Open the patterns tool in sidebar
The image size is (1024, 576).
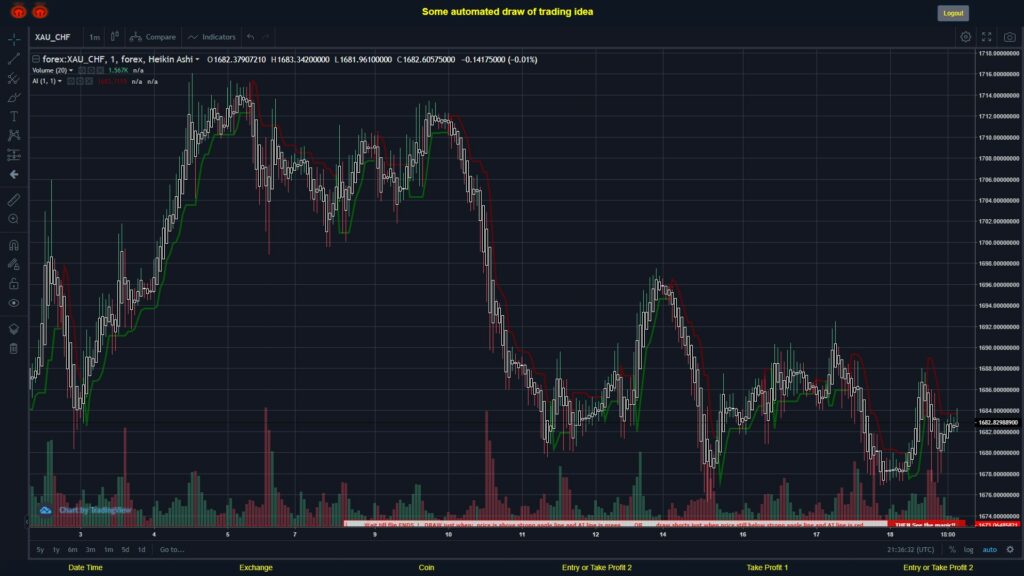click(14, 135)
